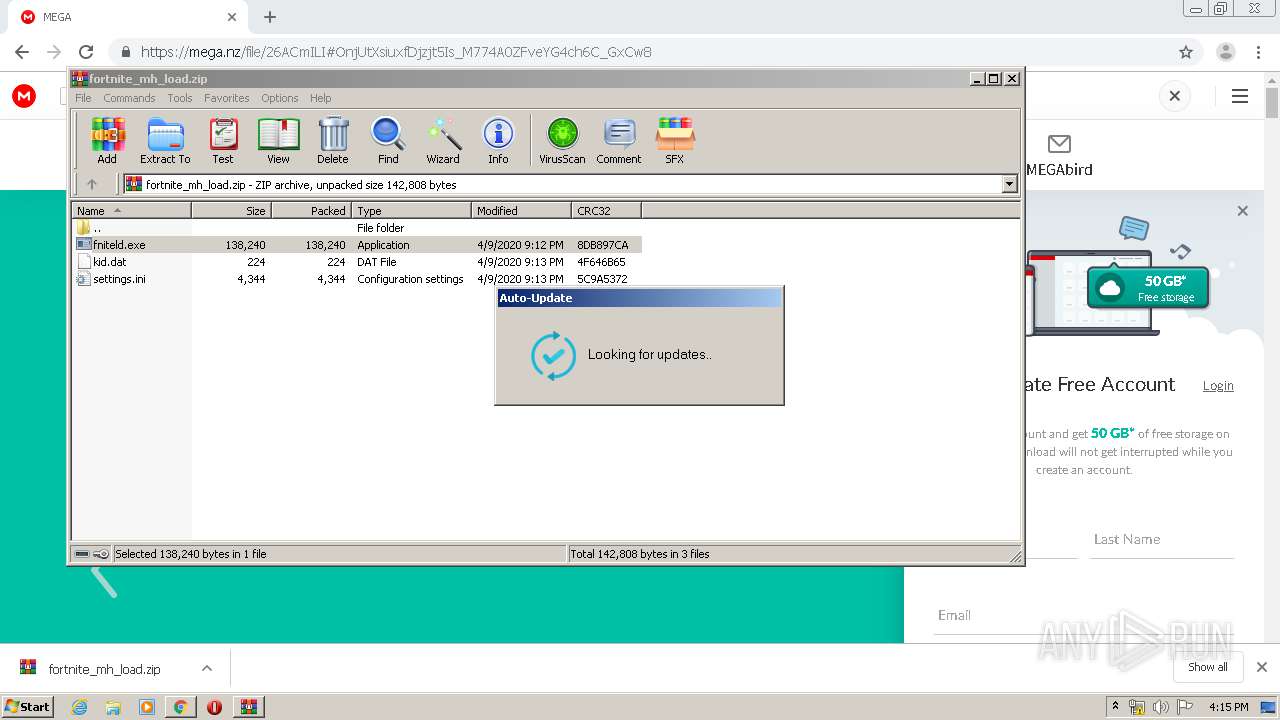Sort files by Name column

pyautogui.click(x=131, y=210)
